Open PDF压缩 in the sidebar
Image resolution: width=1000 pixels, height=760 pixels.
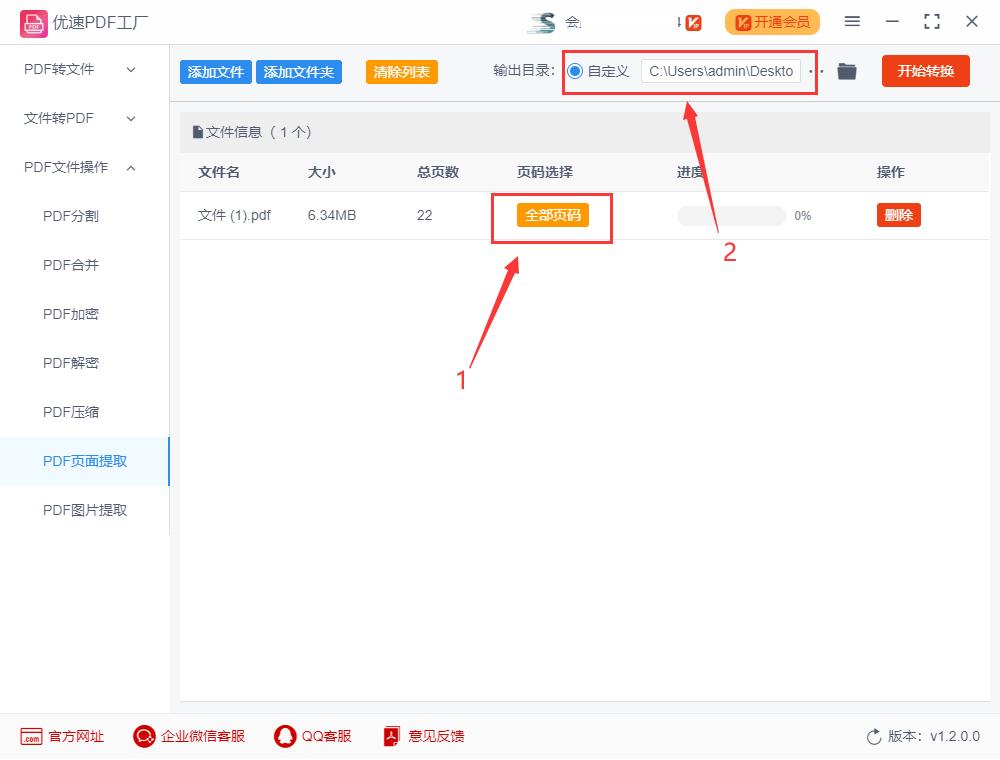tap(71, 413)
